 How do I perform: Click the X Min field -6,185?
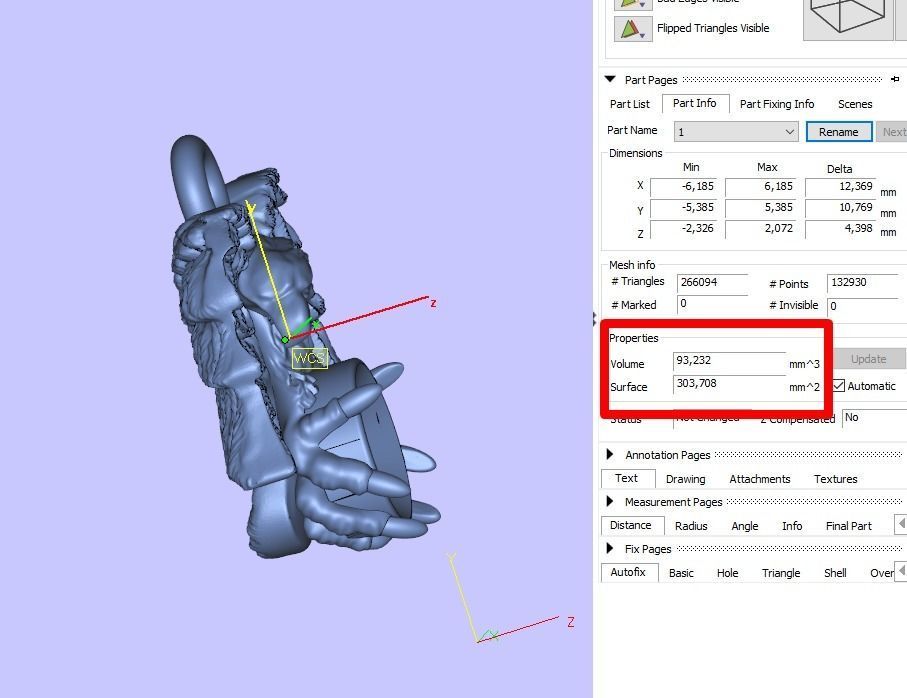coord(683,187)
